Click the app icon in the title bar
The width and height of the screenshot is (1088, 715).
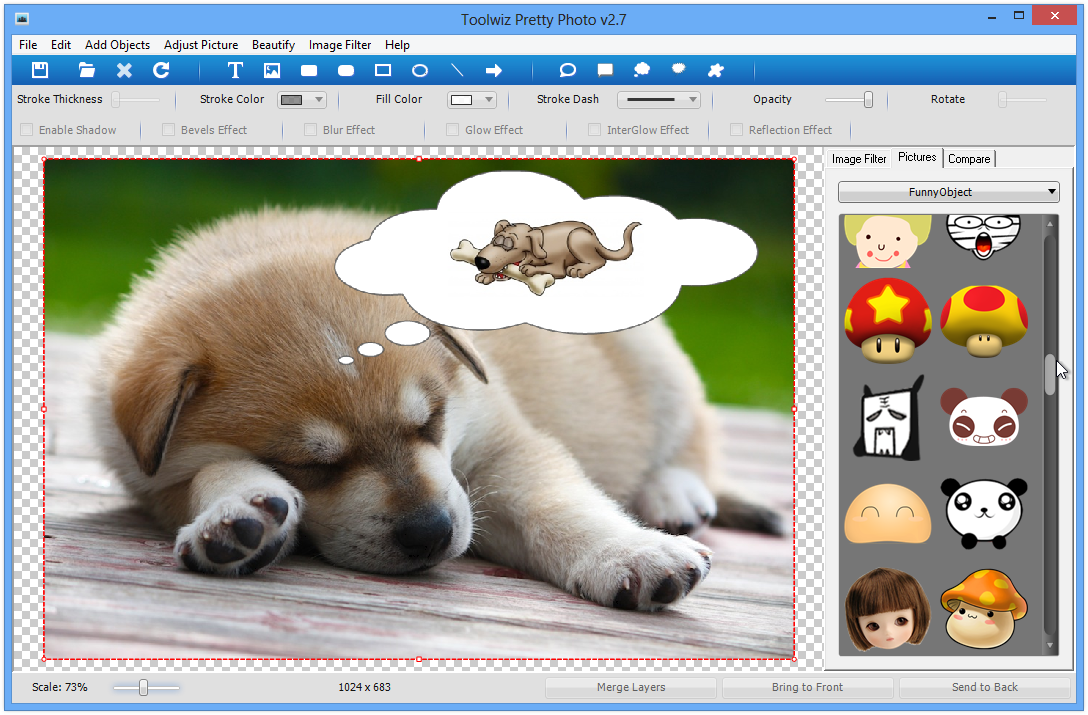point(22,19)
